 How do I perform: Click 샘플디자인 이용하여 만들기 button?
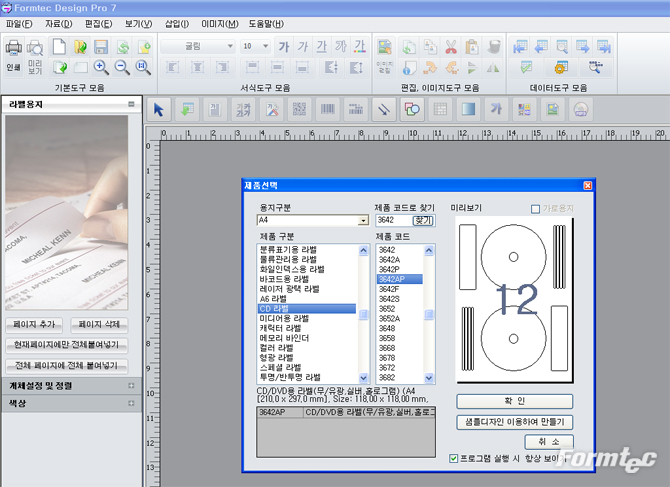tap(514, 422)
